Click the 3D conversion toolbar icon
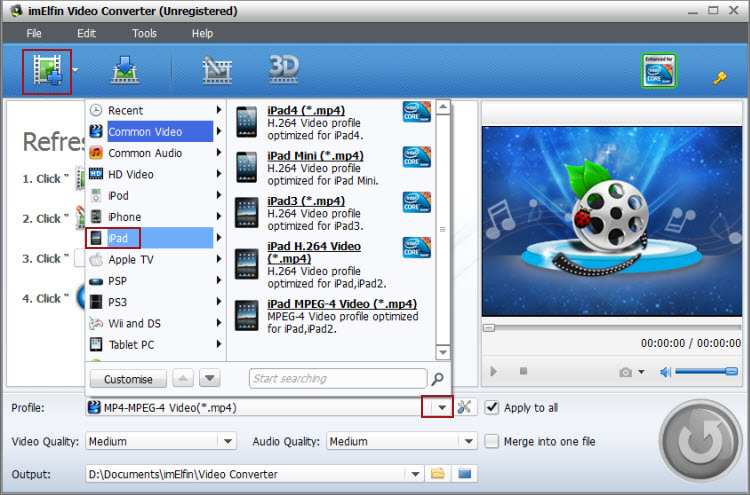The width and height of the screenshot is (750, 495). click(x=284, y=69)
